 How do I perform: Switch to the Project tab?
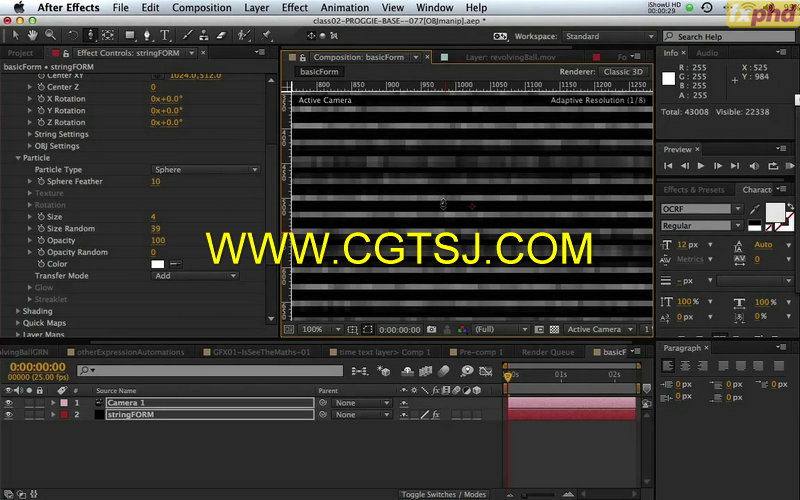click(20, 53)
